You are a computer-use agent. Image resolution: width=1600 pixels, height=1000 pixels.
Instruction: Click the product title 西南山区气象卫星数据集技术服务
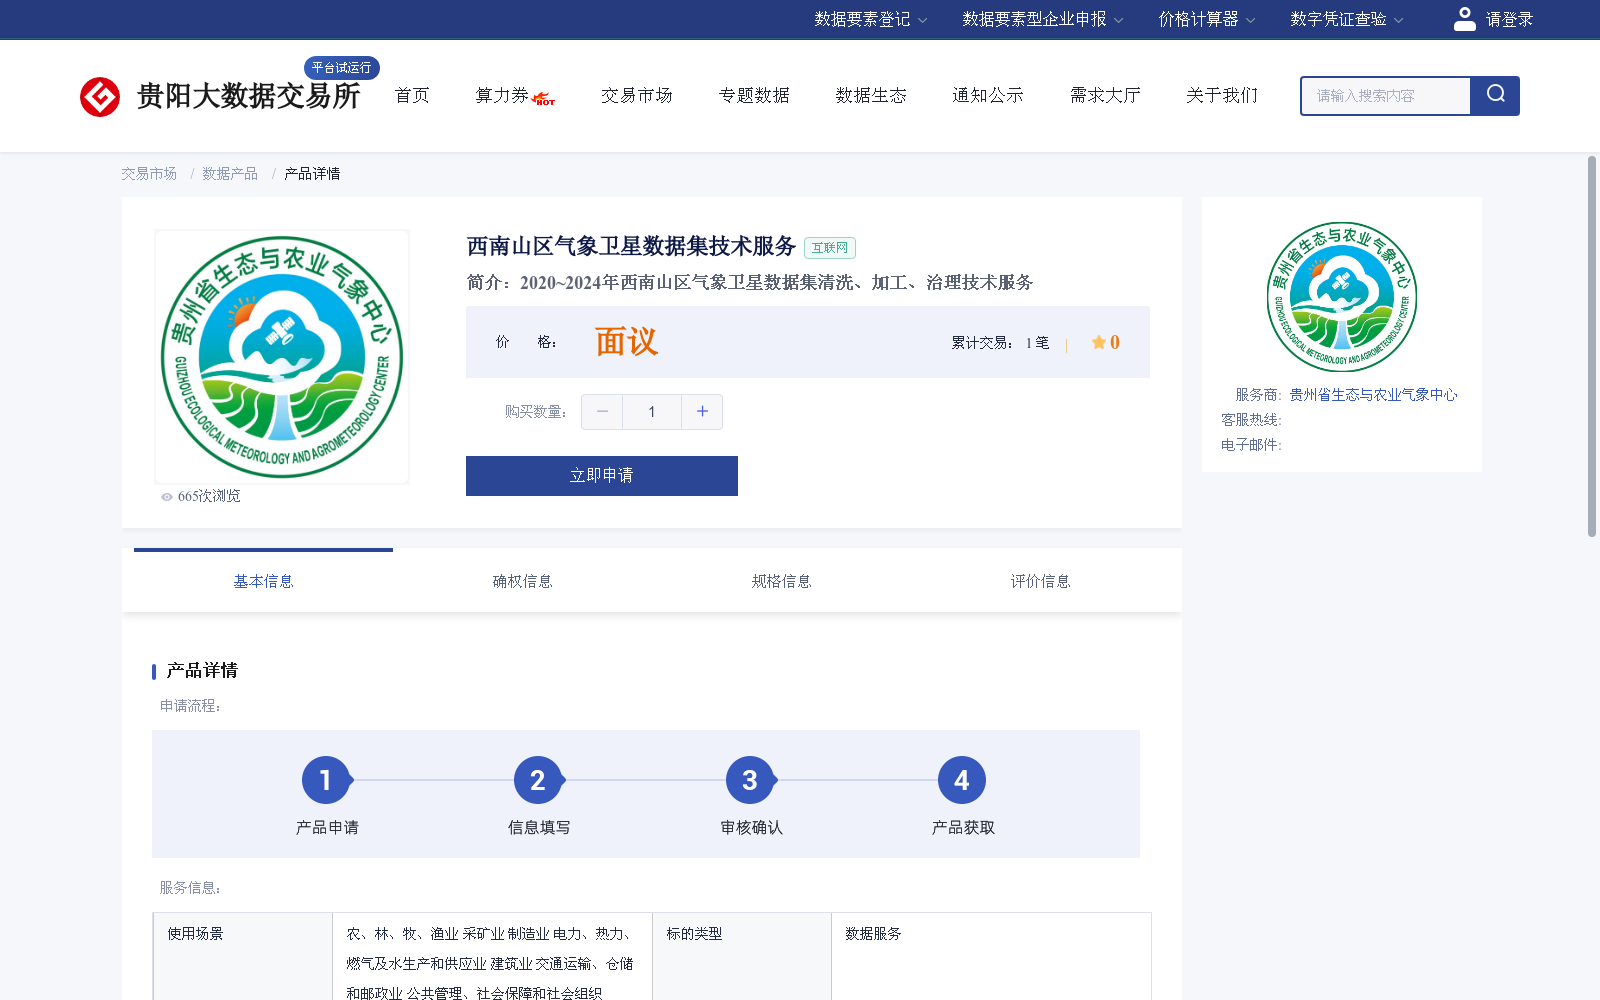631,246
